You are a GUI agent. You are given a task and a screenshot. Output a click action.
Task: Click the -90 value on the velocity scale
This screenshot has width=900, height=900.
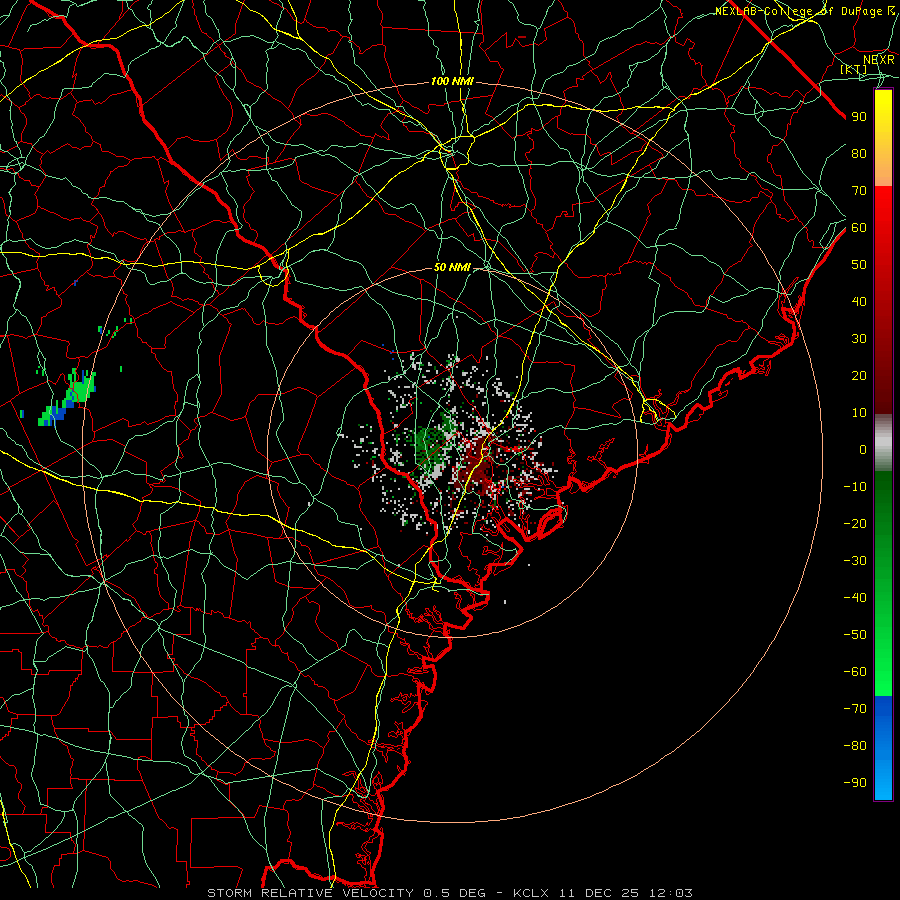pos(855,783)
